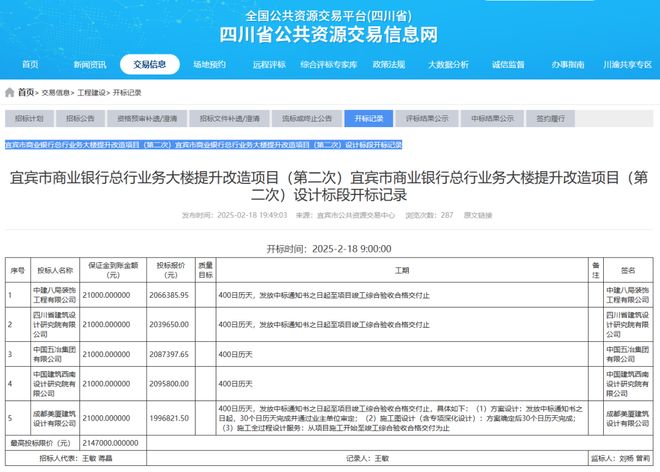
Task: Click bid price 1996821.50
Action: click(x=169, y=418)
